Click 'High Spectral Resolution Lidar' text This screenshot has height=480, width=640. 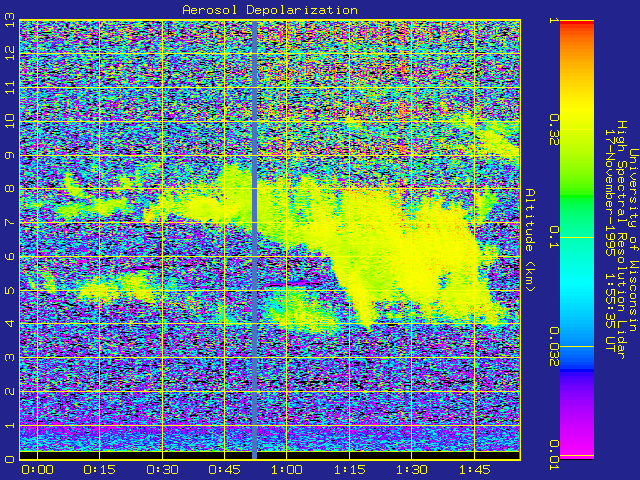coord(621,240)
